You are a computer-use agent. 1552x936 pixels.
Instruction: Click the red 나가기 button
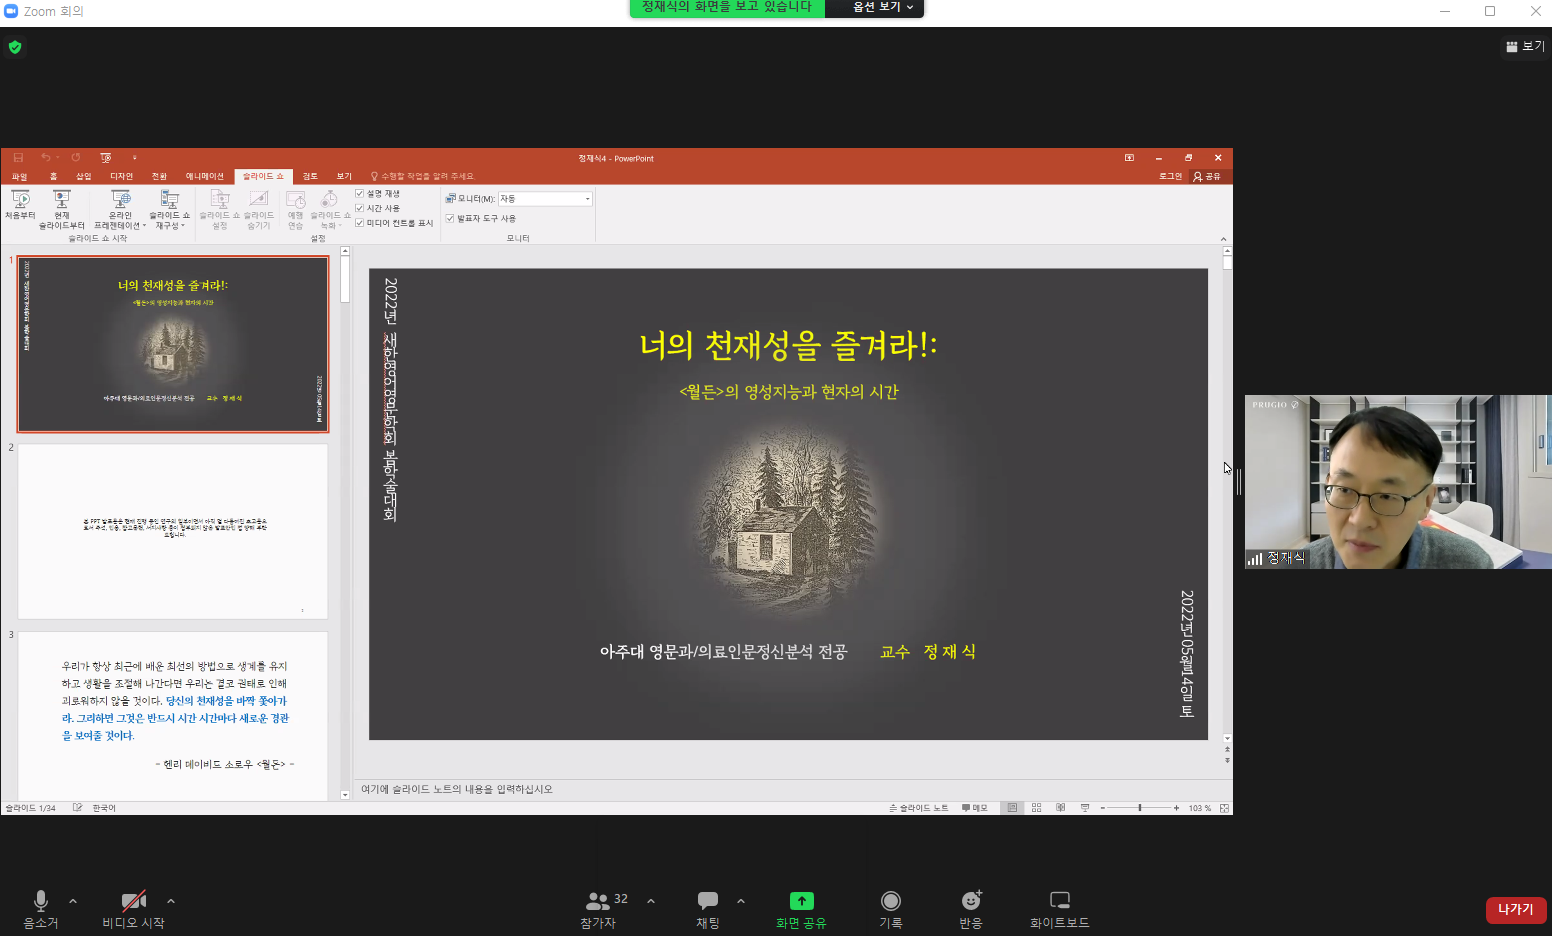(1515, 909)
